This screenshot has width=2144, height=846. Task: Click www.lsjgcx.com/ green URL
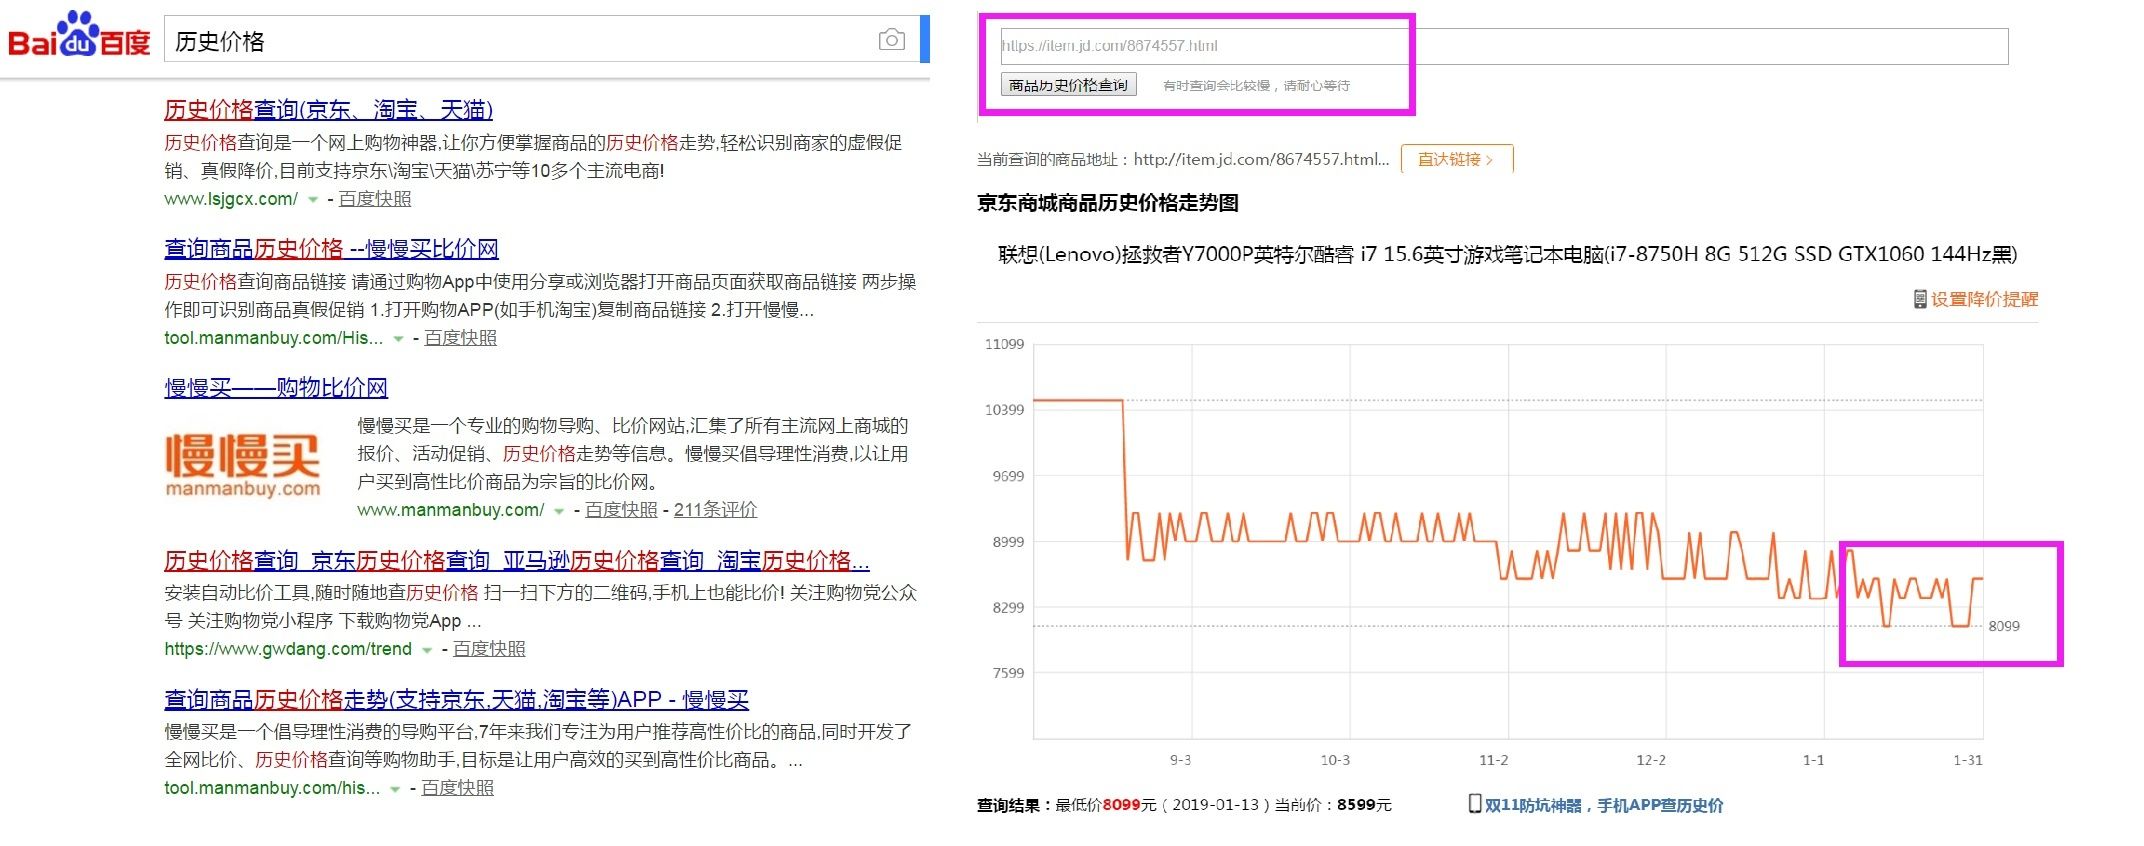pos(231,198)
